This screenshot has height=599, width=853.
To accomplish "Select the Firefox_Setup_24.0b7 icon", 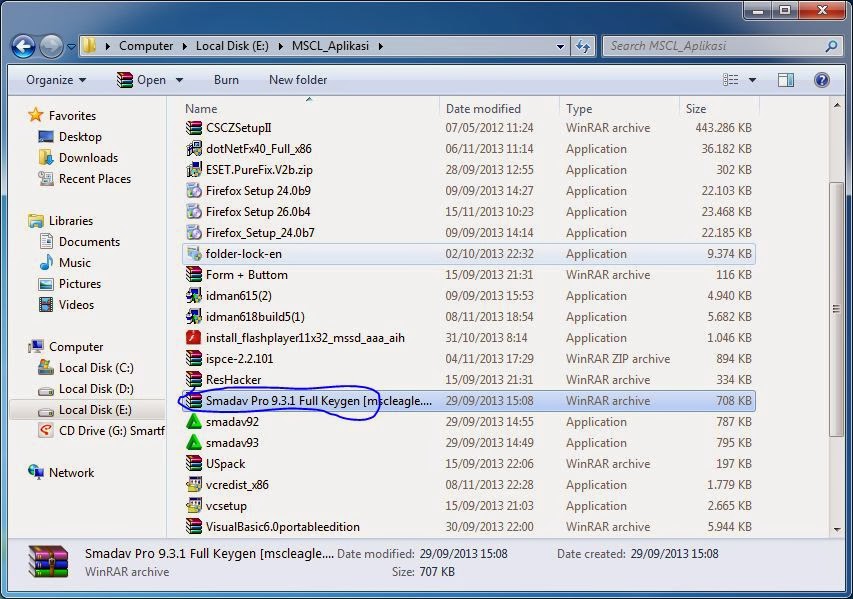I will tap(194, 233).
